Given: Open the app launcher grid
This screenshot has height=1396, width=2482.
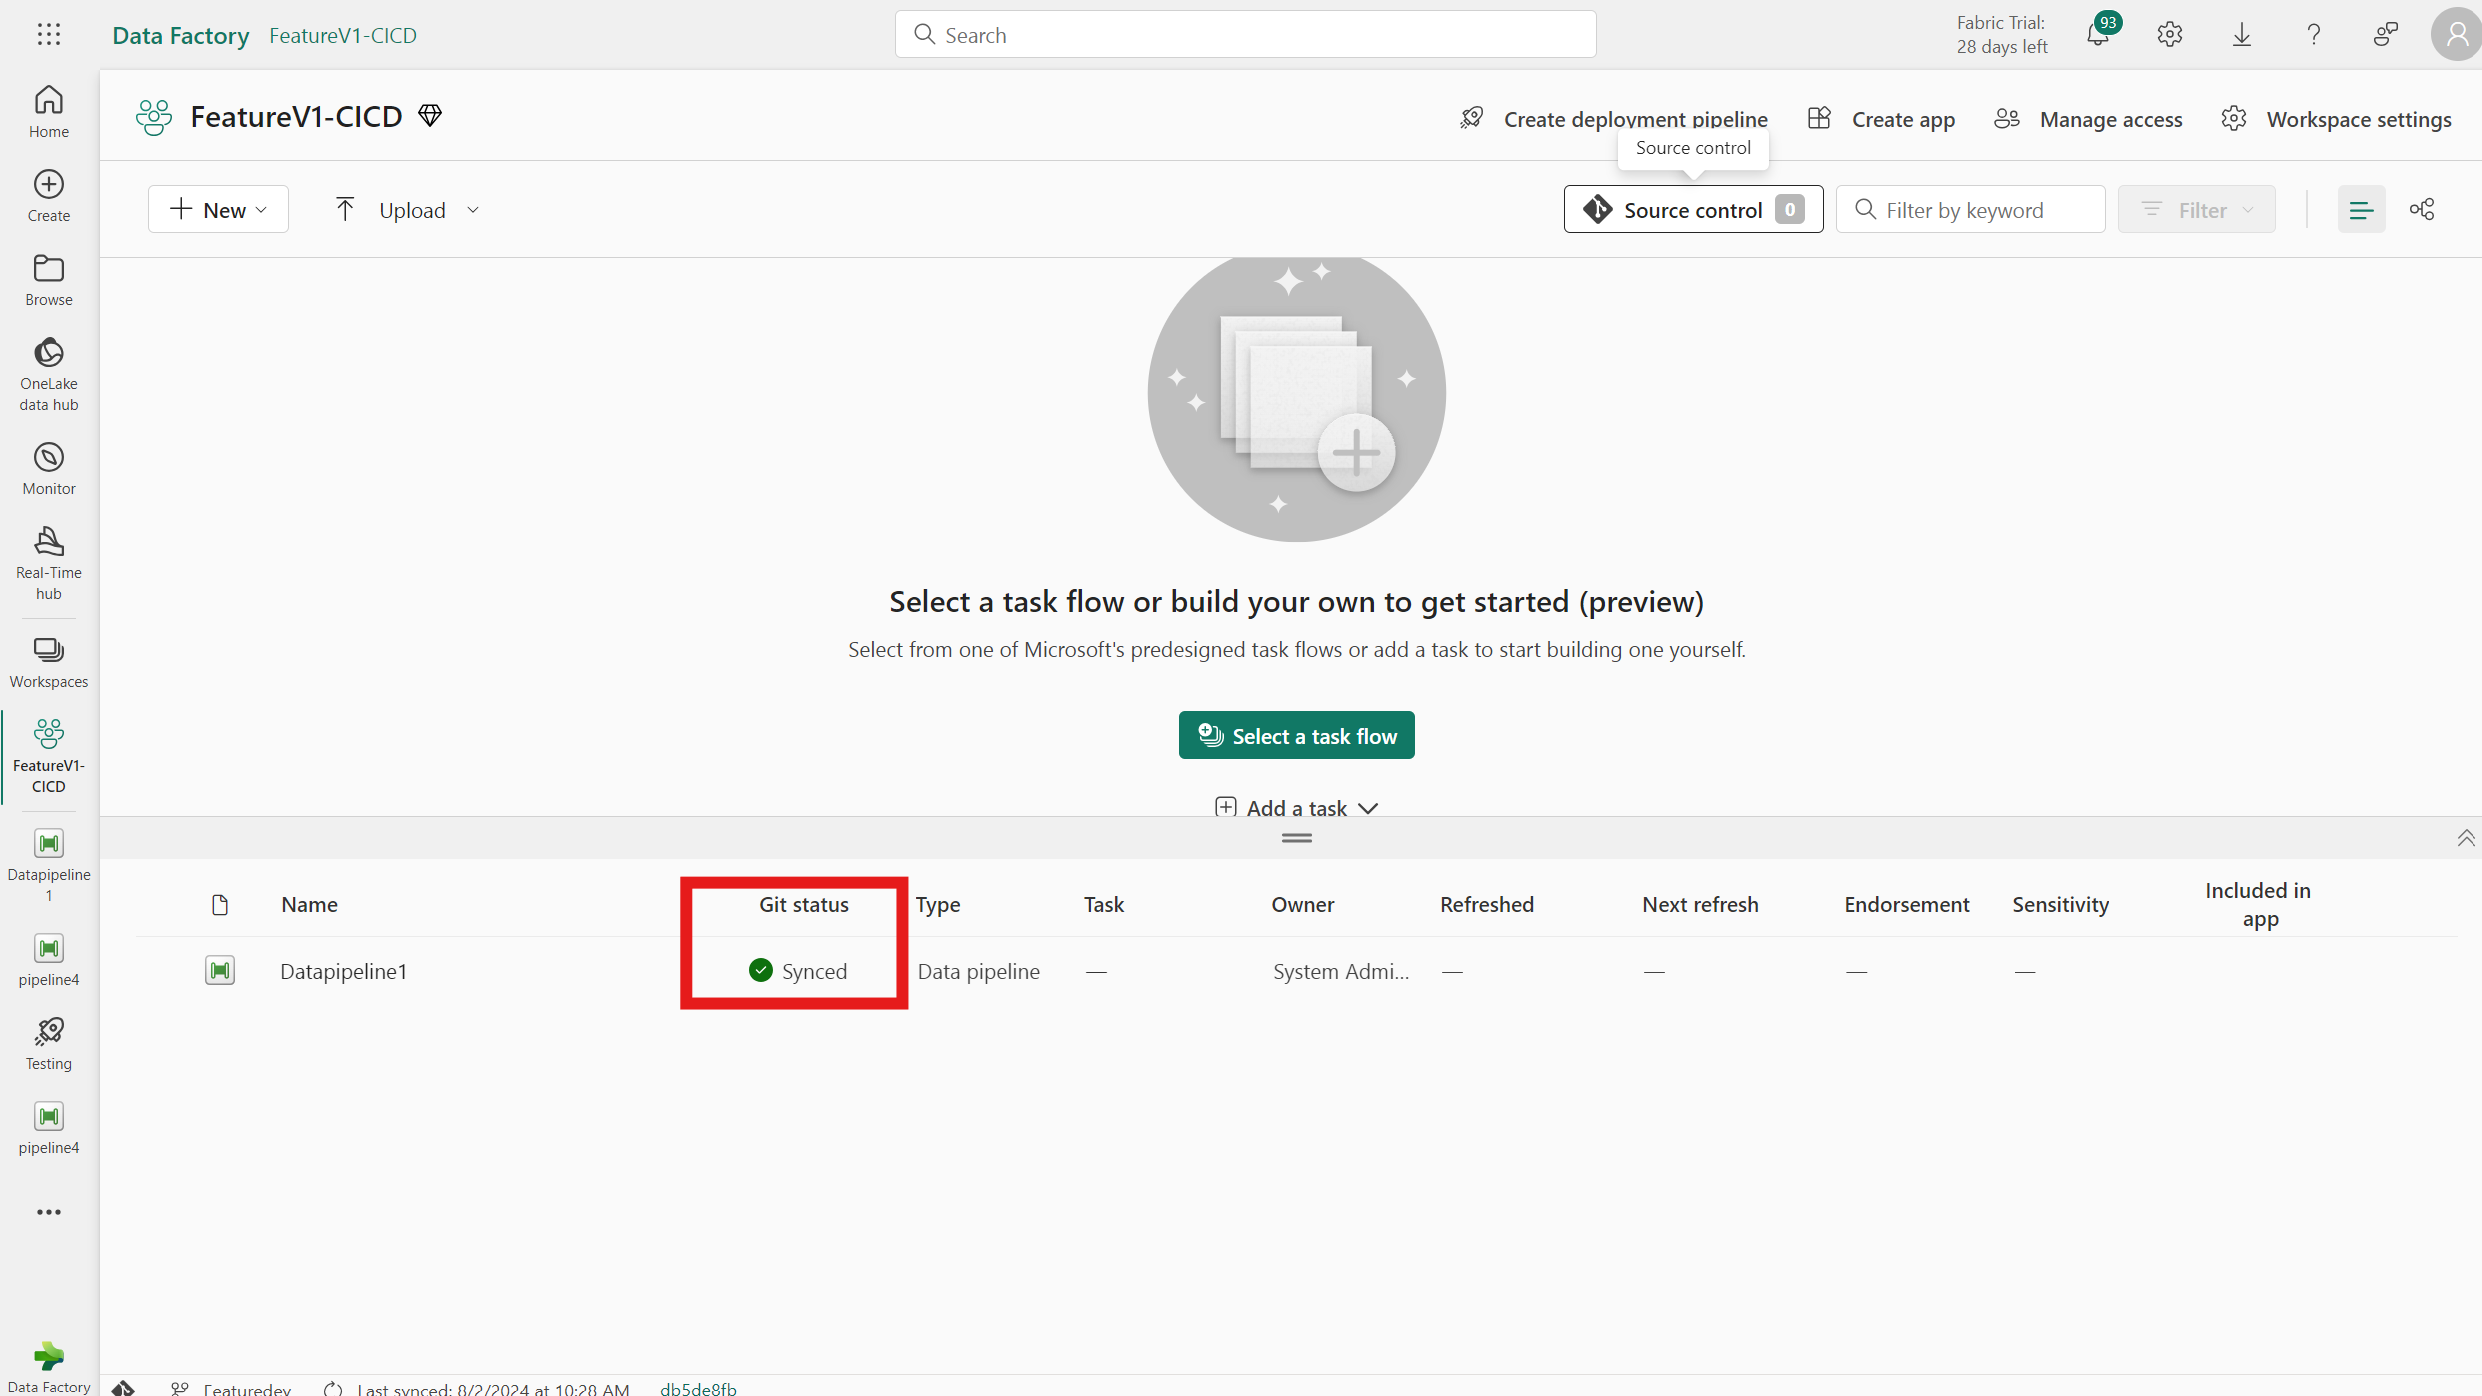Looking at the screenshot, I should point(49,35).
